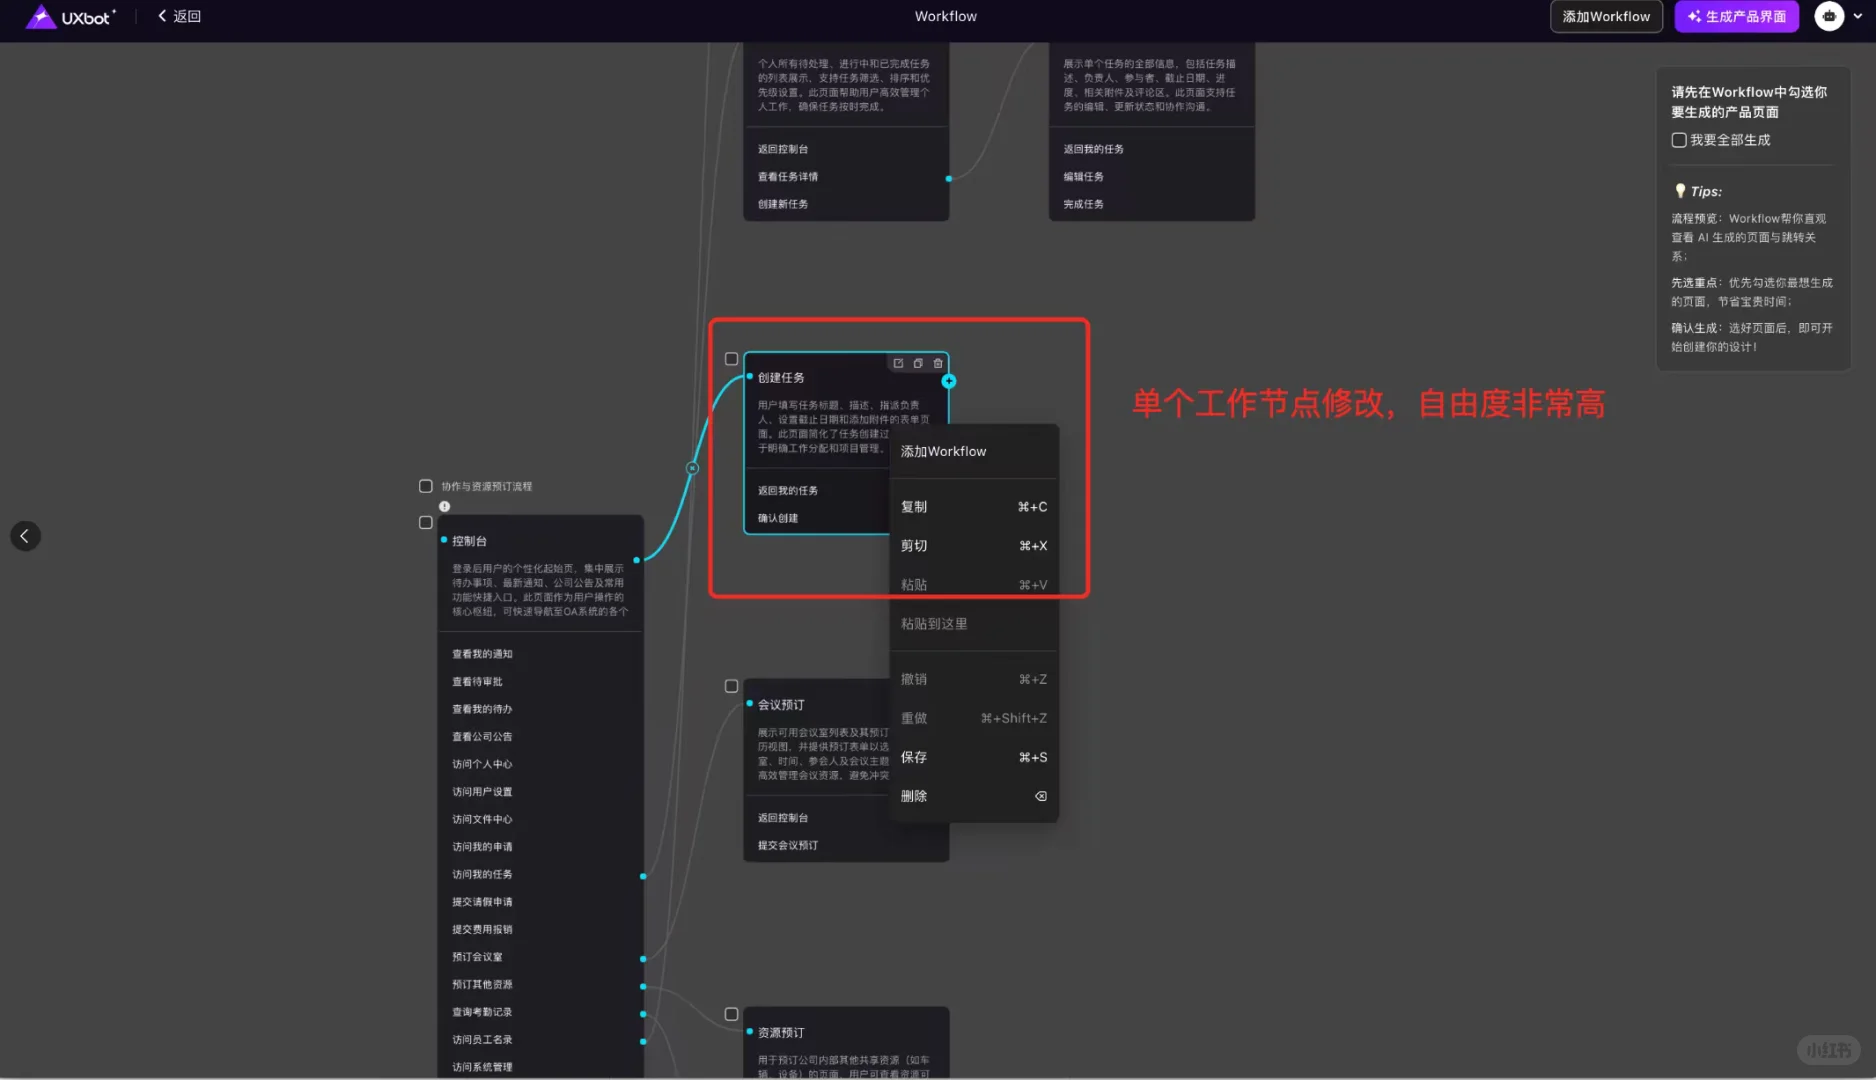
Task: Choose 撤销 in the context menu
Action: [974, 679]
